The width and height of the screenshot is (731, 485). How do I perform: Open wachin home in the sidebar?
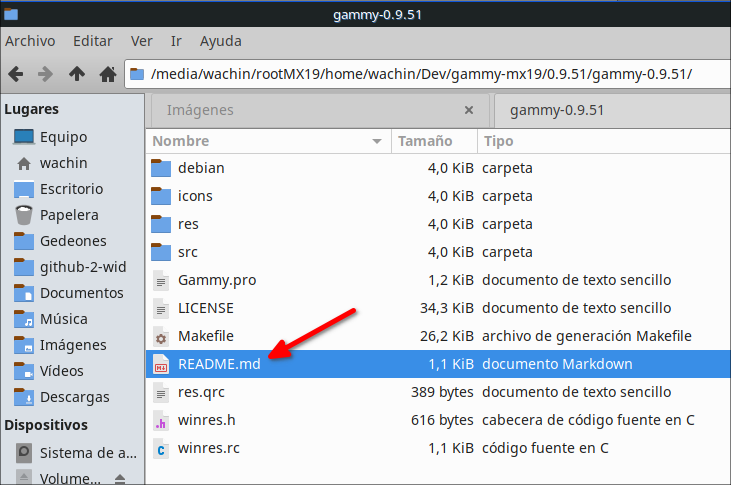point(72,163)
